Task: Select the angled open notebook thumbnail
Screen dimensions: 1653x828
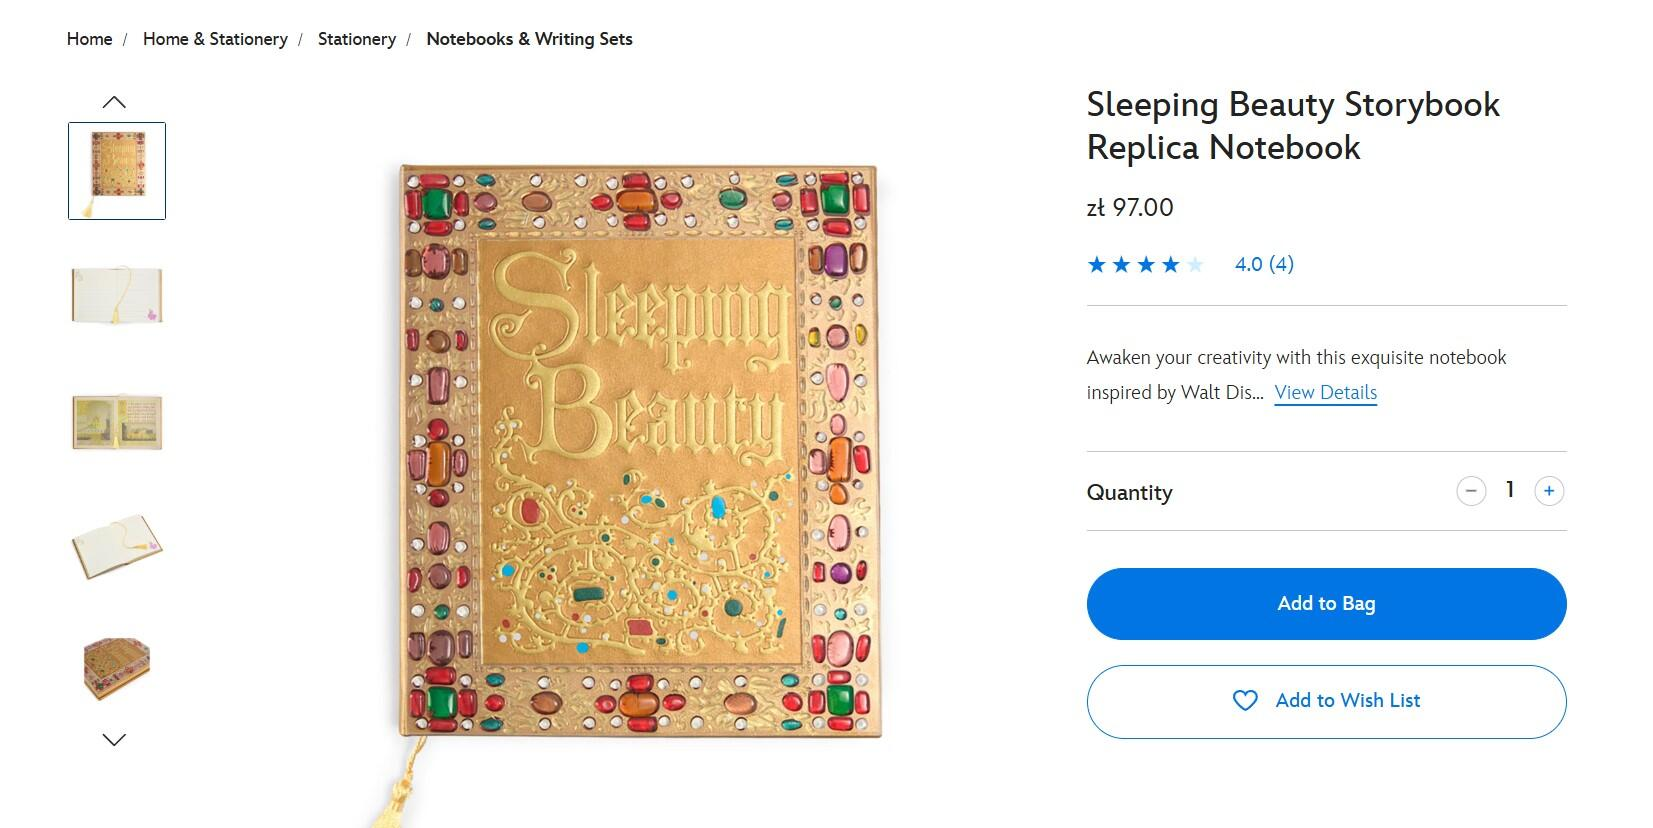Action: pos(117,545)
